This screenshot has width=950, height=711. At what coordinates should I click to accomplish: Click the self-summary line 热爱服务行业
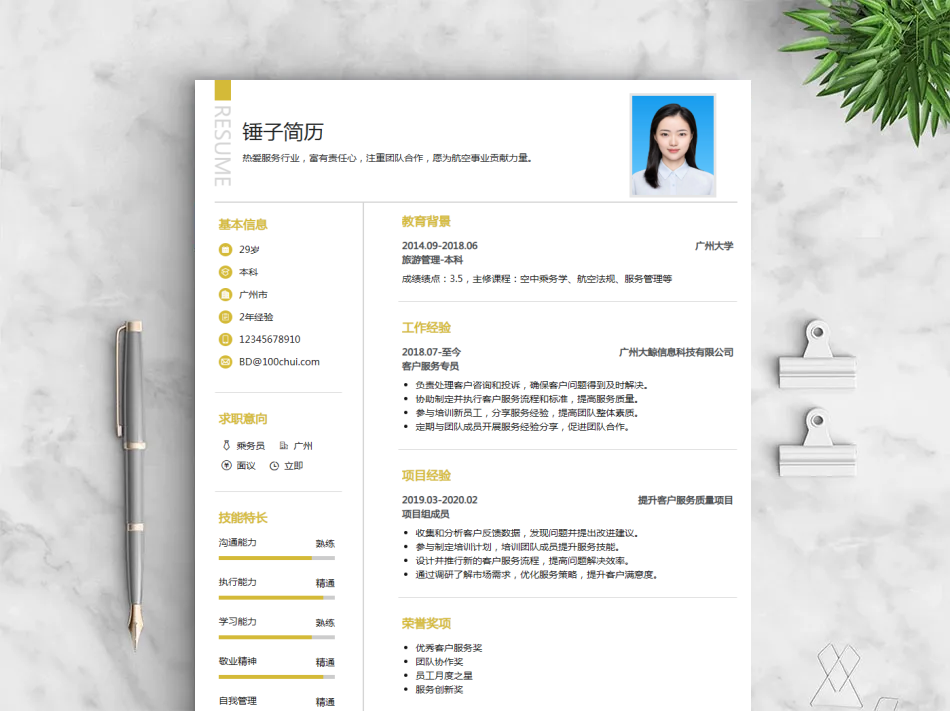(x=387, y=158)
